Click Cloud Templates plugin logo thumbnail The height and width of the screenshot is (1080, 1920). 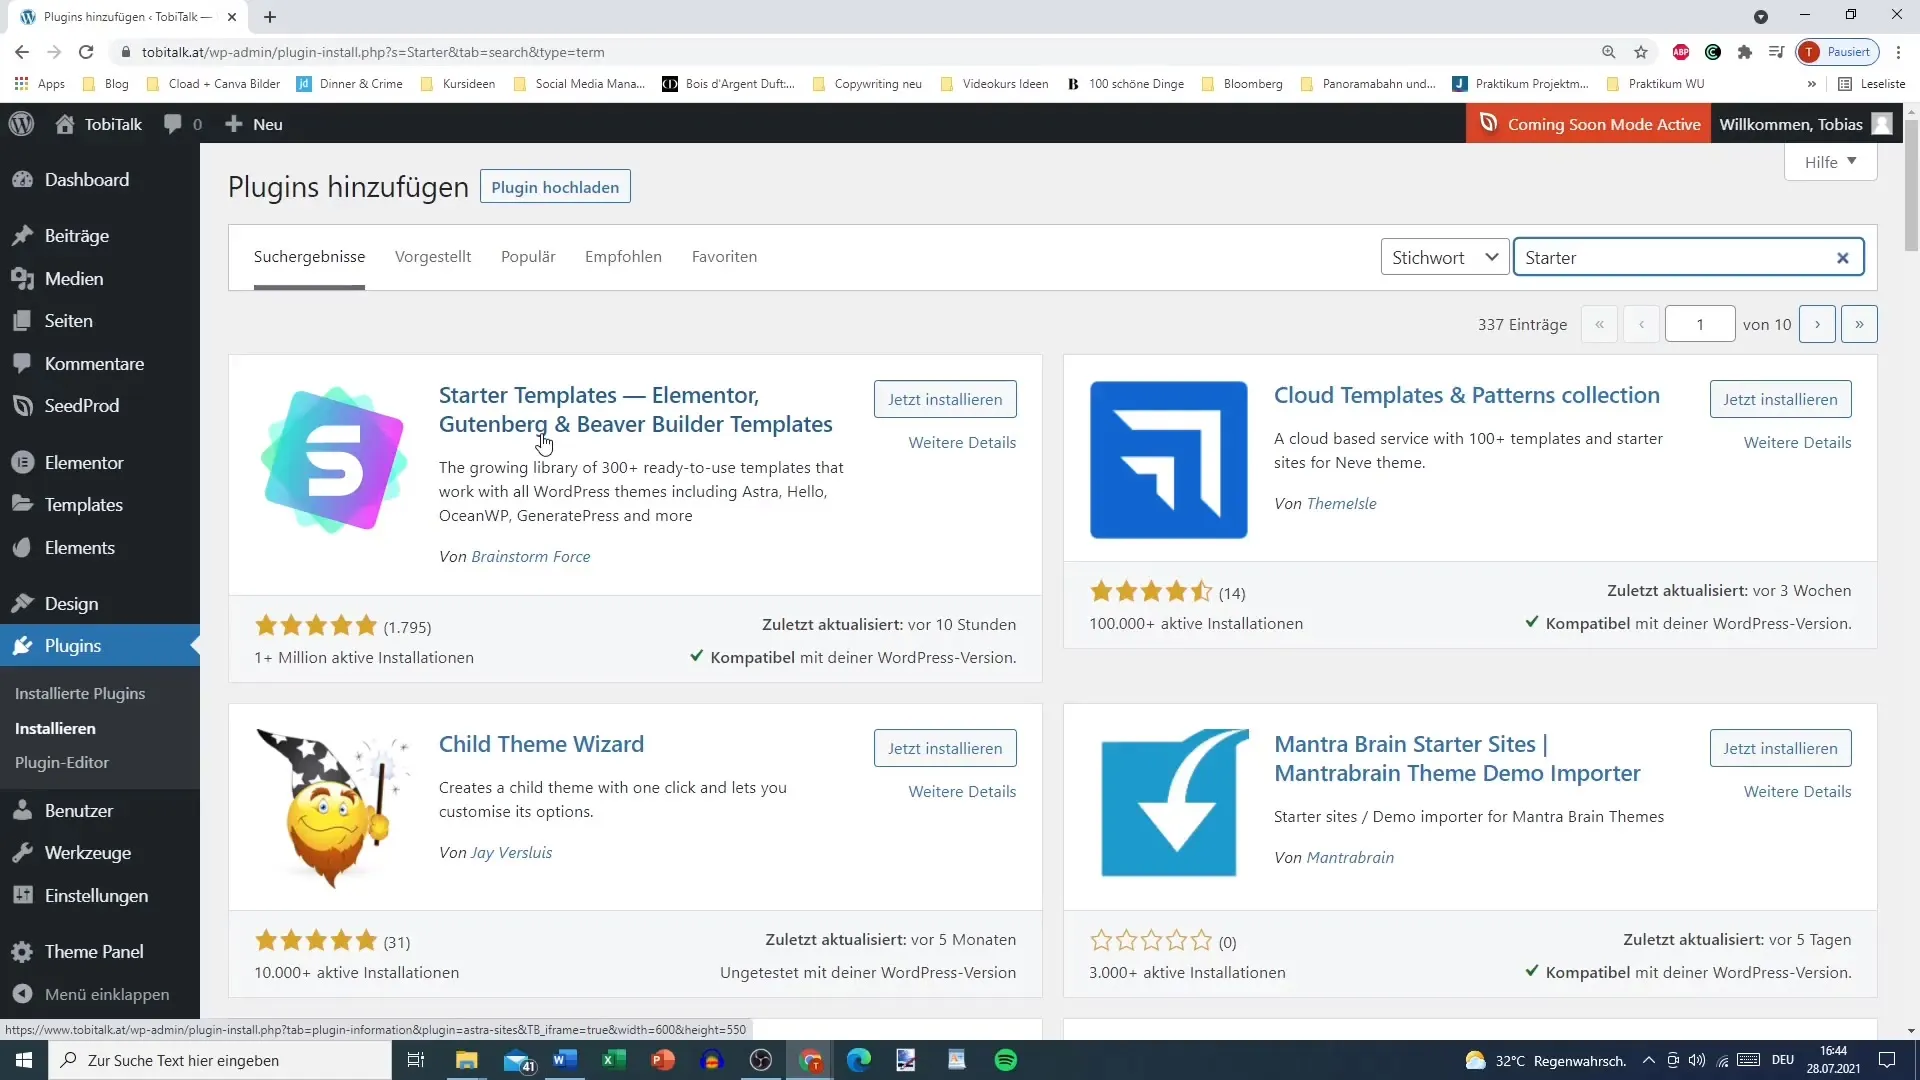[x=1168, y=460]
